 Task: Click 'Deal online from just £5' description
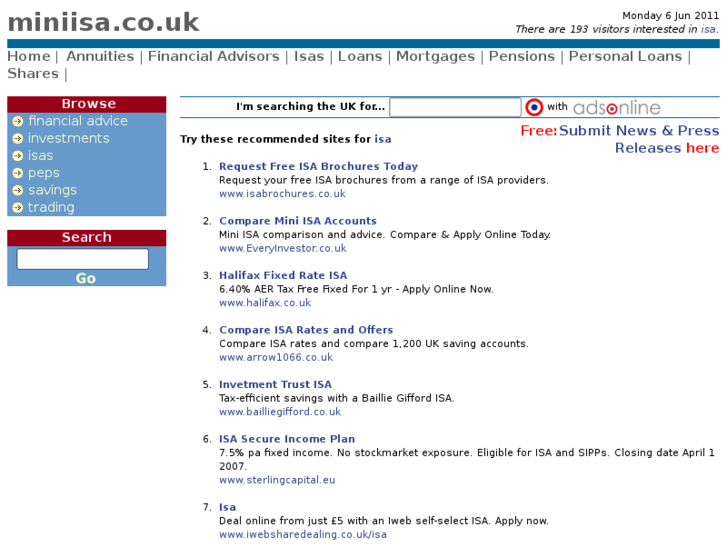click(x=383, y=520)
